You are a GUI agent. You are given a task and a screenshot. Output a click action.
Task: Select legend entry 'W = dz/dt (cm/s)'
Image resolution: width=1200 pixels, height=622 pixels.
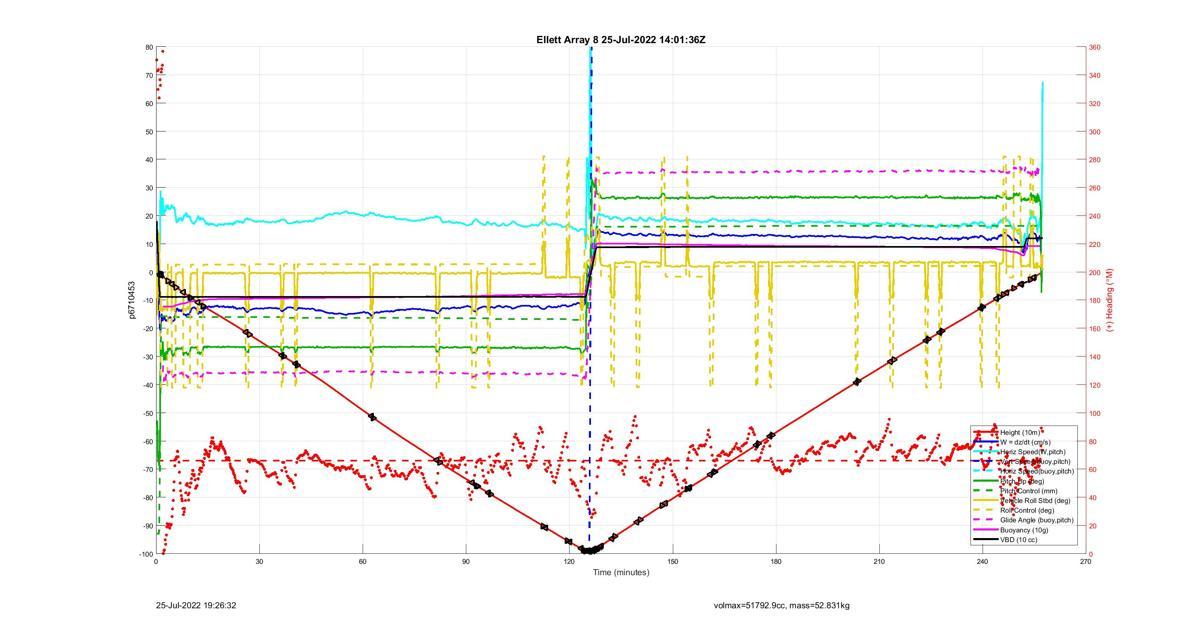[1026, 442]
